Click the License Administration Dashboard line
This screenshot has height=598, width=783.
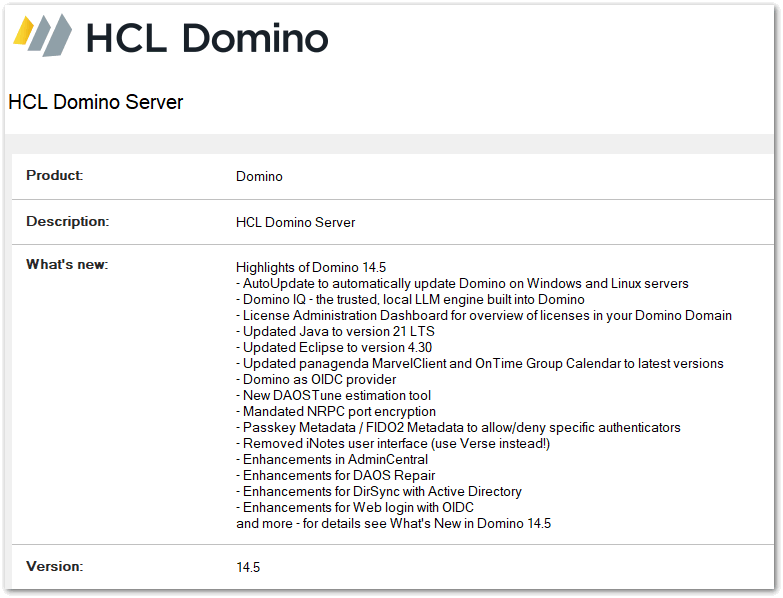coord(484,315)
